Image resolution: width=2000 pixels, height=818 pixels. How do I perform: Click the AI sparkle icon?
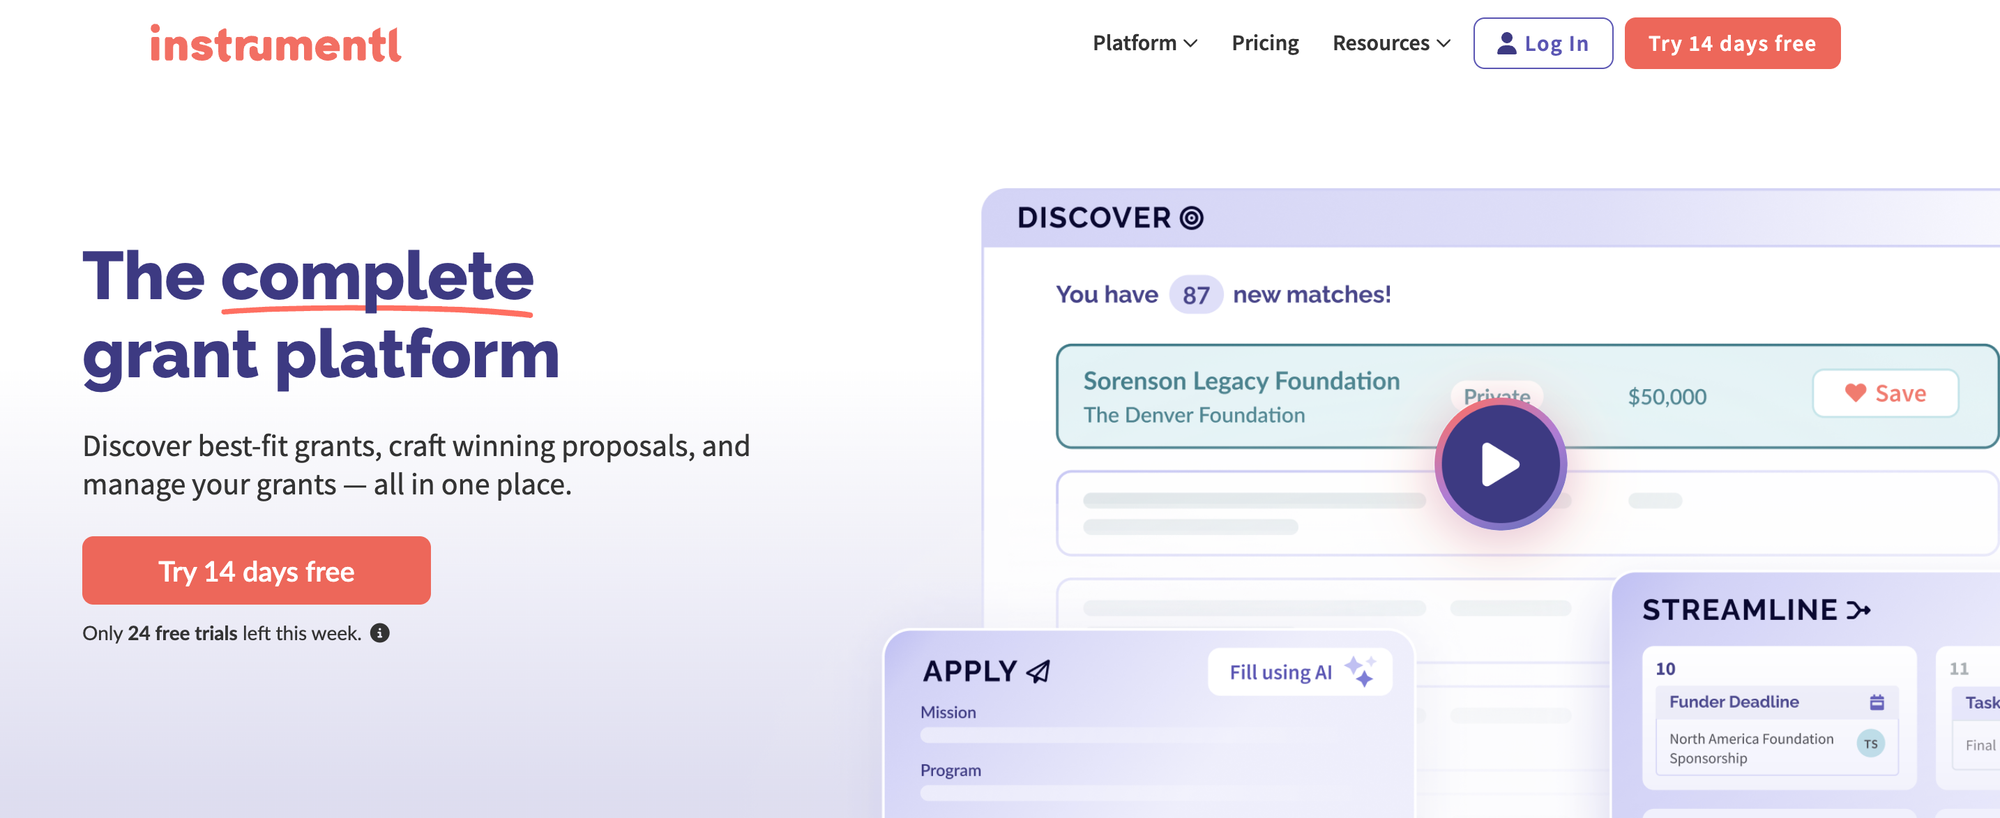1360,671
